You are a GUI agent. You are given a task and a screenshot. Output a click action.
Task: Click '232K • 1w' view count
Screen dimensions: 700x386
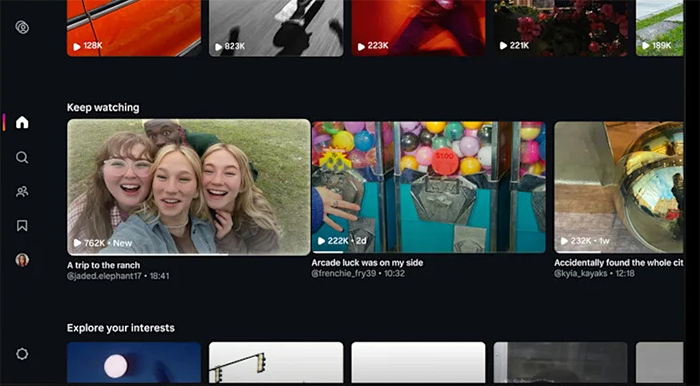click(x=585, y=241)
